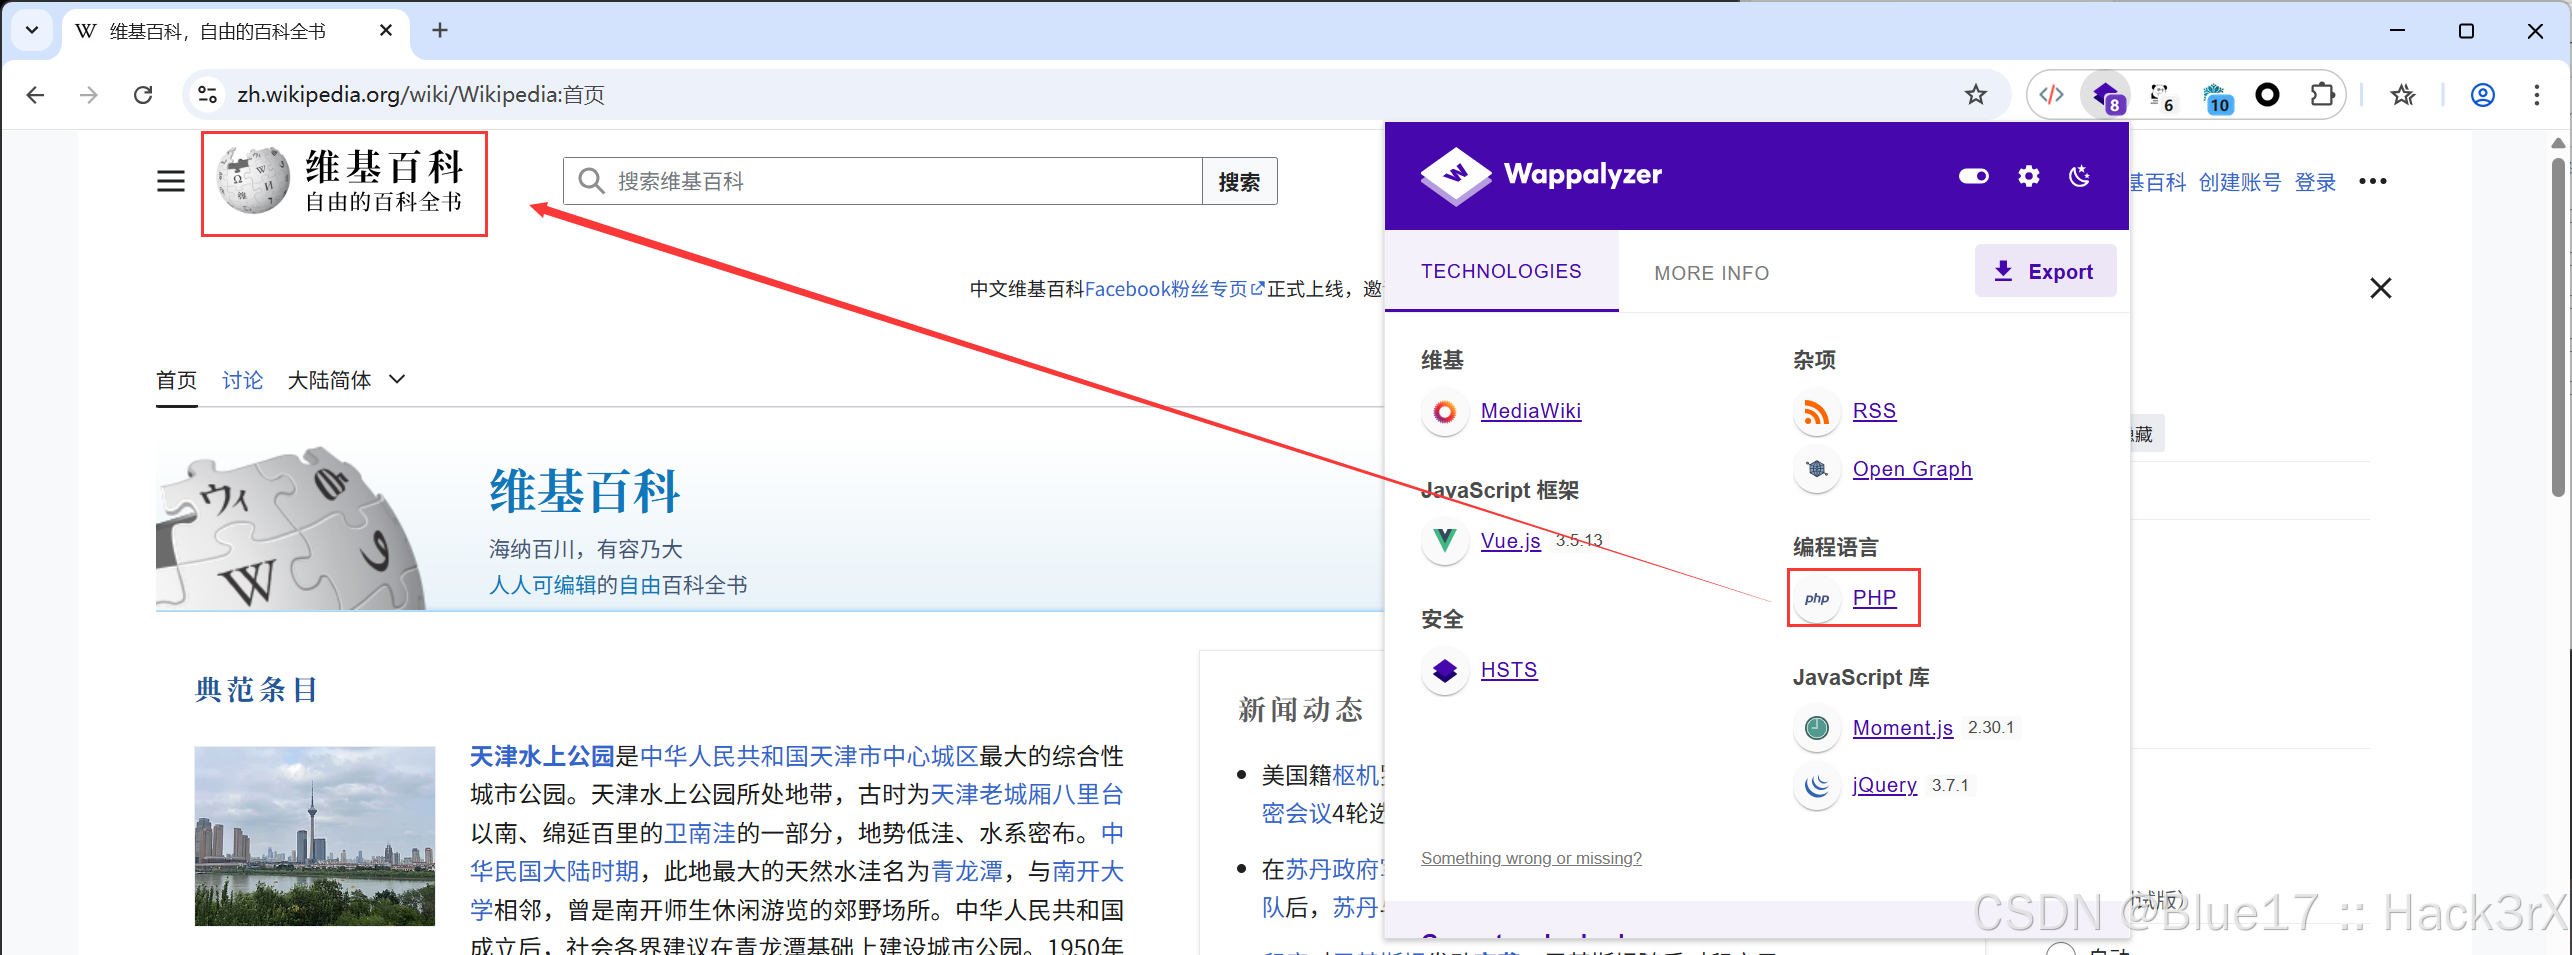This screenshot has width=2572, height=955.
Task: Switch to the TECHNOLOGIES tab
Action: click(x=1501, y=271)
